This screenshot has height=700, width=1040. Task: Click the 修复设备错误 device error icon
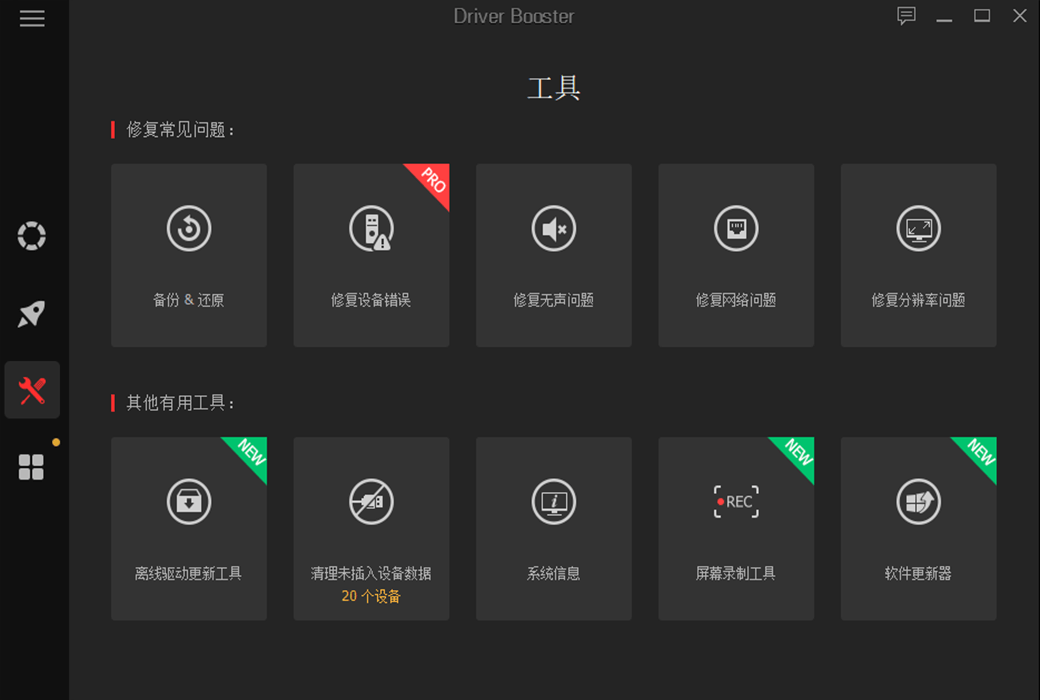point(371,229)
